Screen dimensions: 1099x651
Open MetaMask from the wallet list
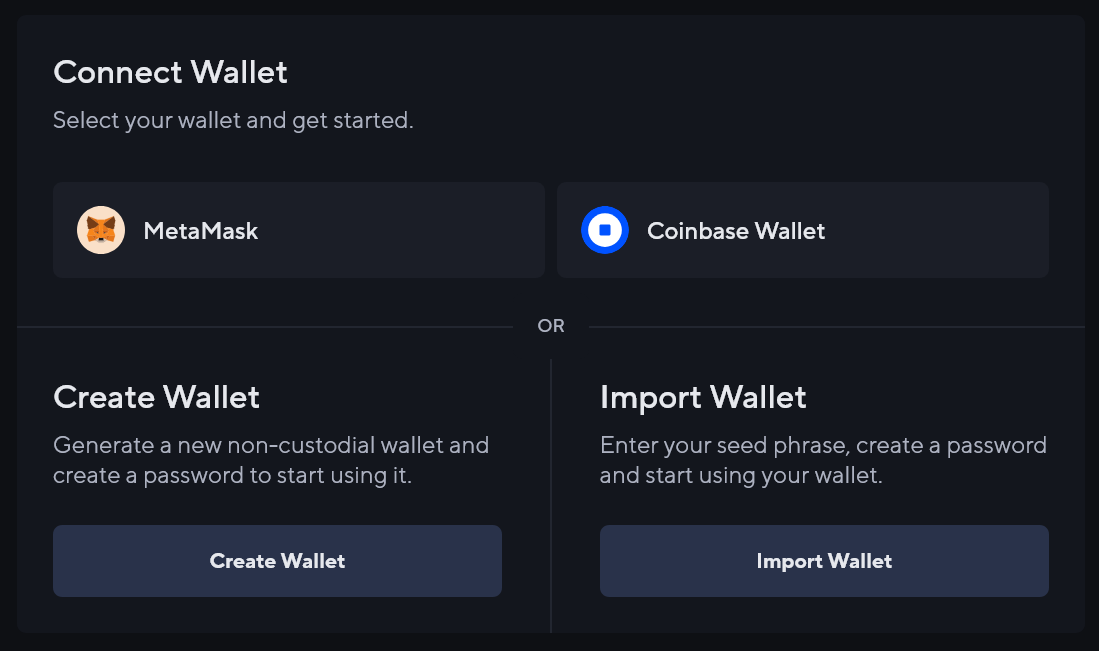tap(298, 230)
